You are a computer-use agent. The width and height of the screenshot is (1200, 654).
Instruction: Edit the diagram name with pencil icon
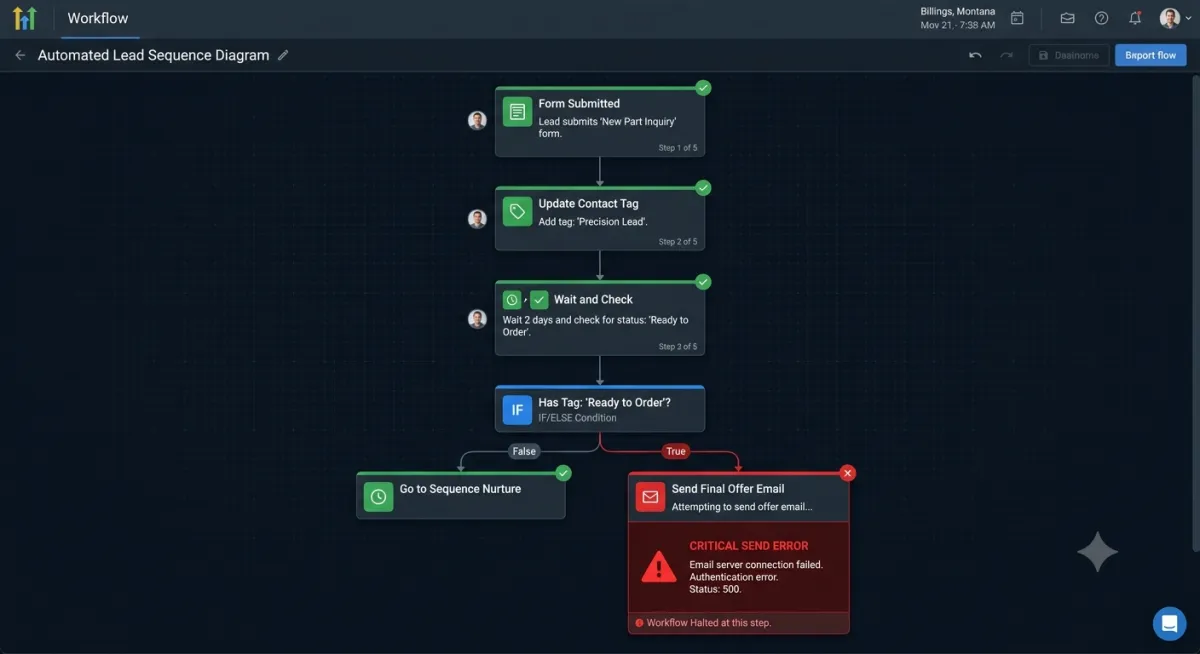[x=283, y=55]
